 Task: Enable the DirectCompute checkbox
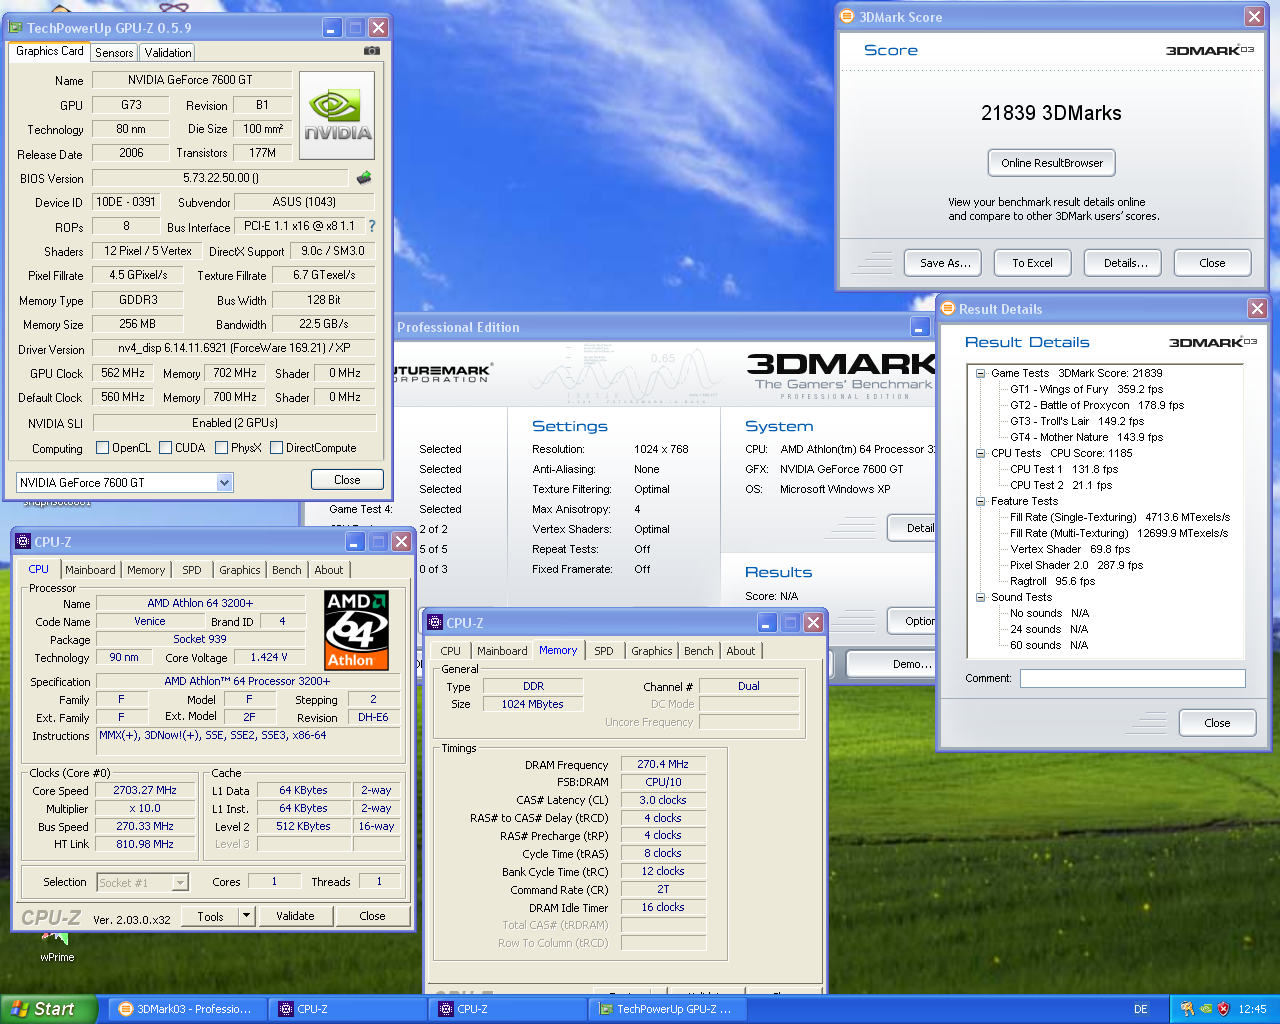[276, 448]
